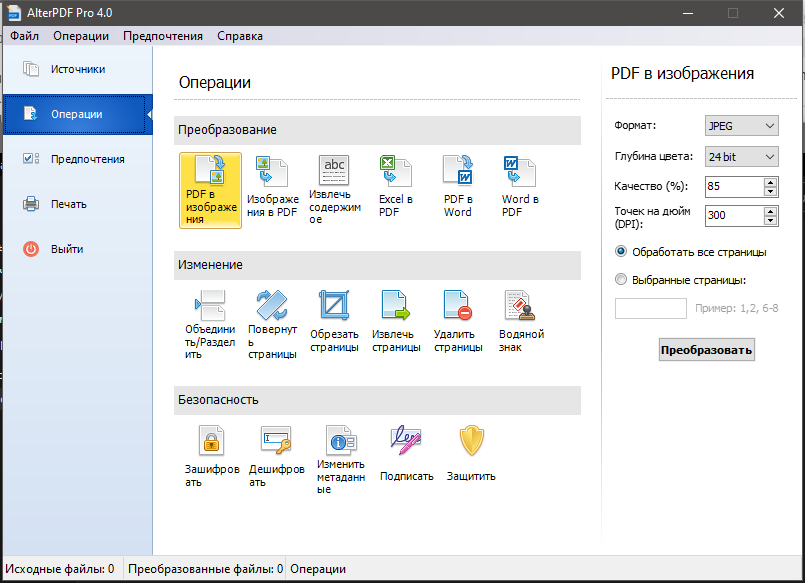Increase the Качество value with up arrow
The height and width of the screenshot is (583, 805).
[769, 182]
